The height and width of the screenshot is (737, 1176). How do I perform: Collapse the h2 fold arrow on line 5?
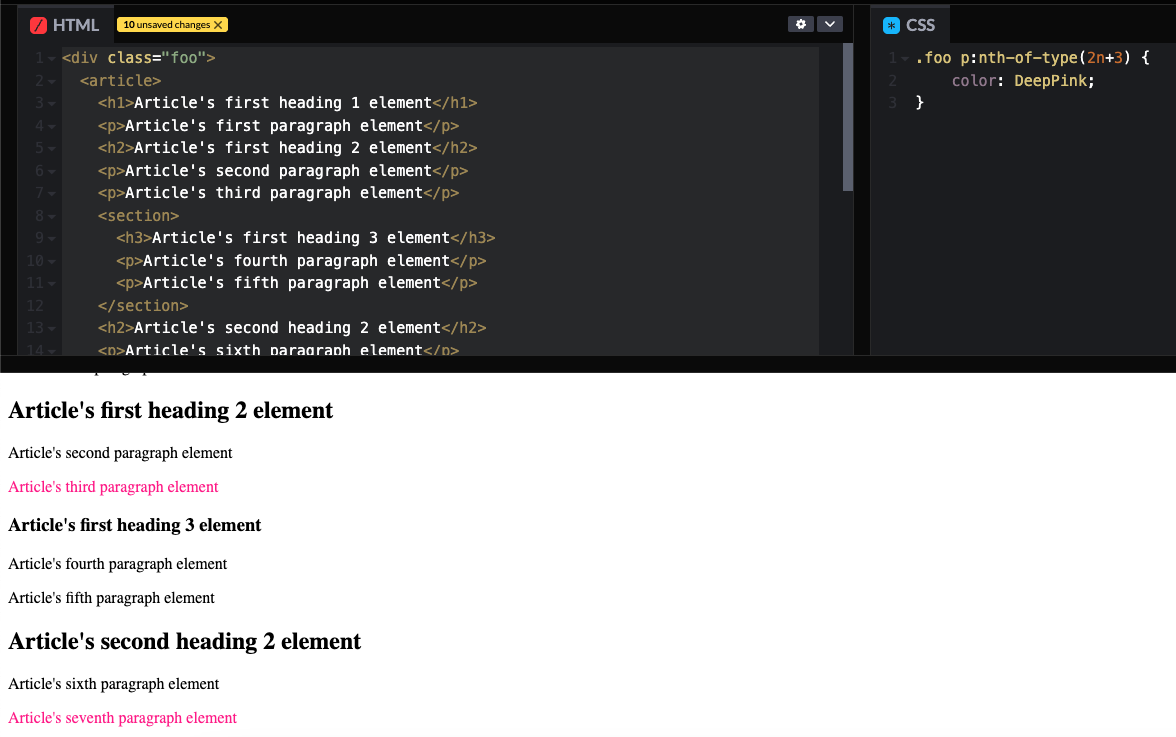[50, 147]
